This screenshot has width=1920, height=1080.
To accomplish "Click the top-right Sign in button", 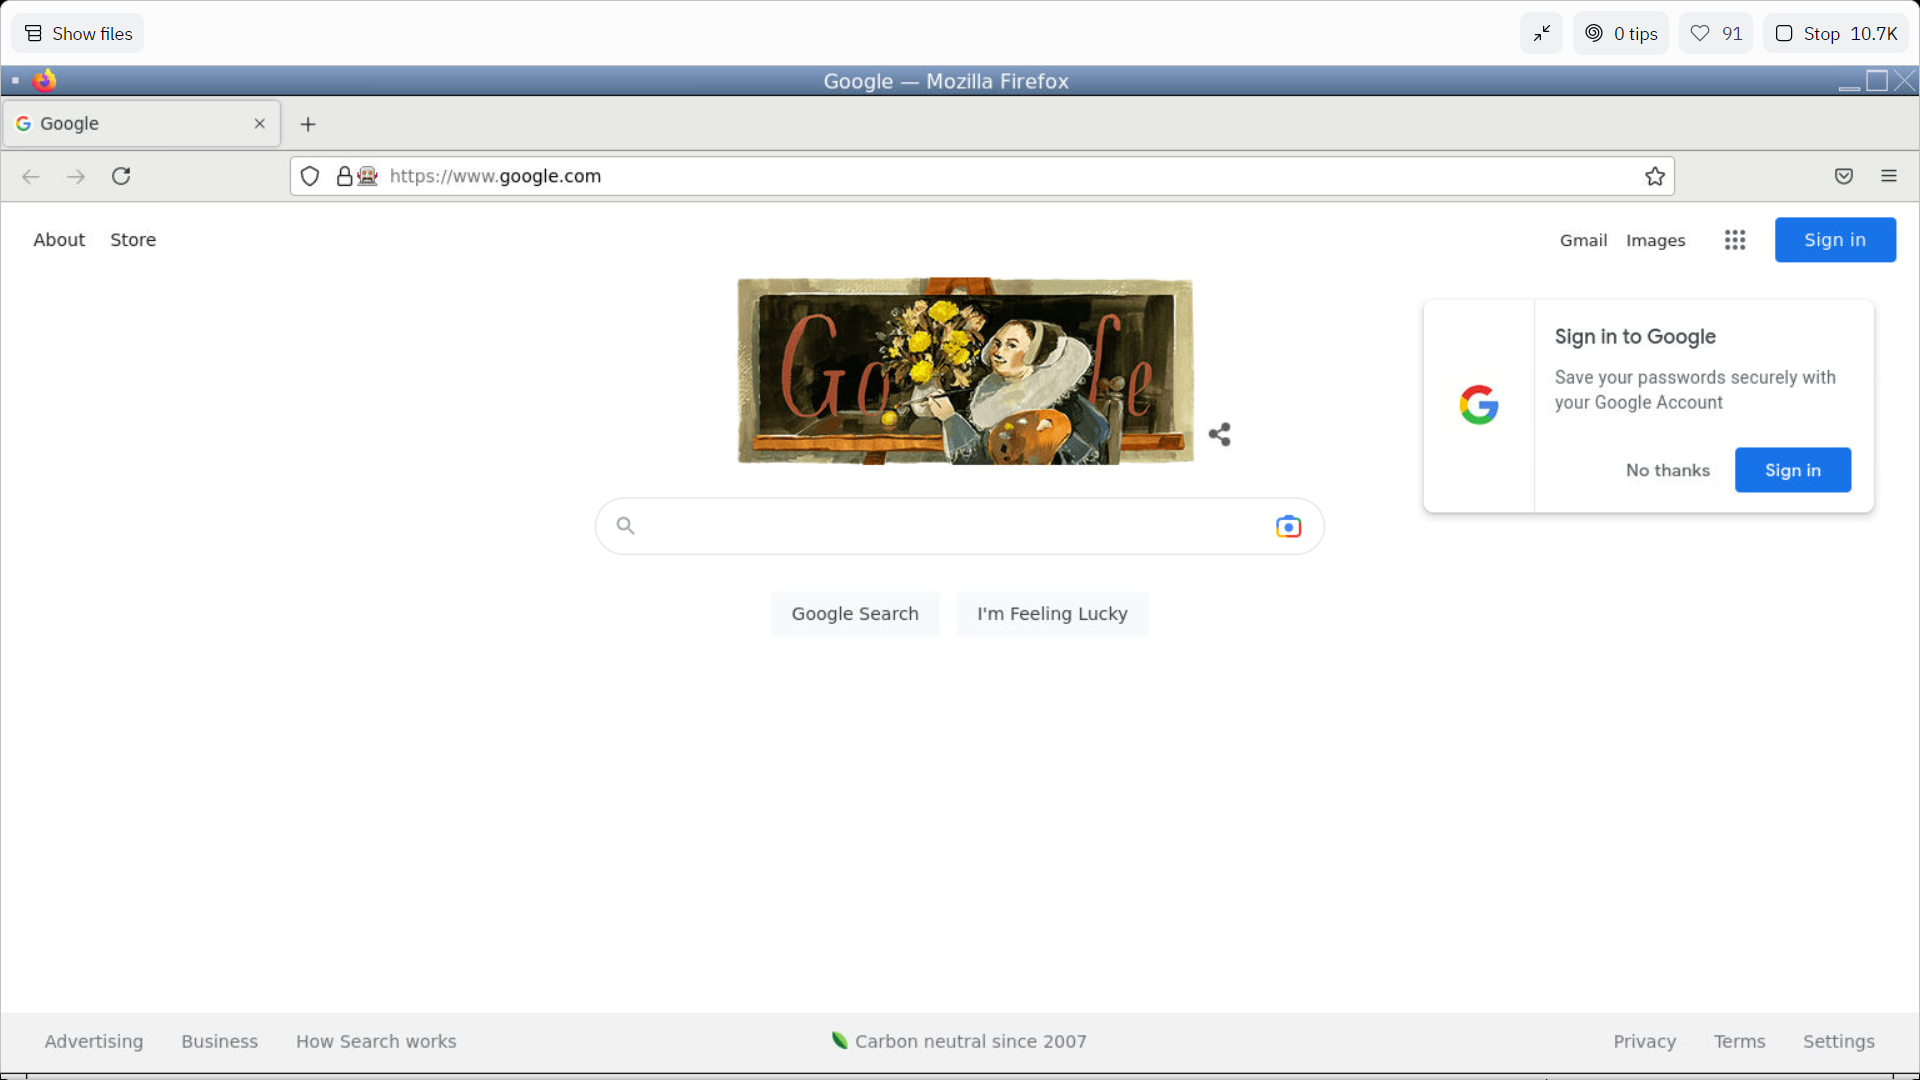I will point(1835,240).
